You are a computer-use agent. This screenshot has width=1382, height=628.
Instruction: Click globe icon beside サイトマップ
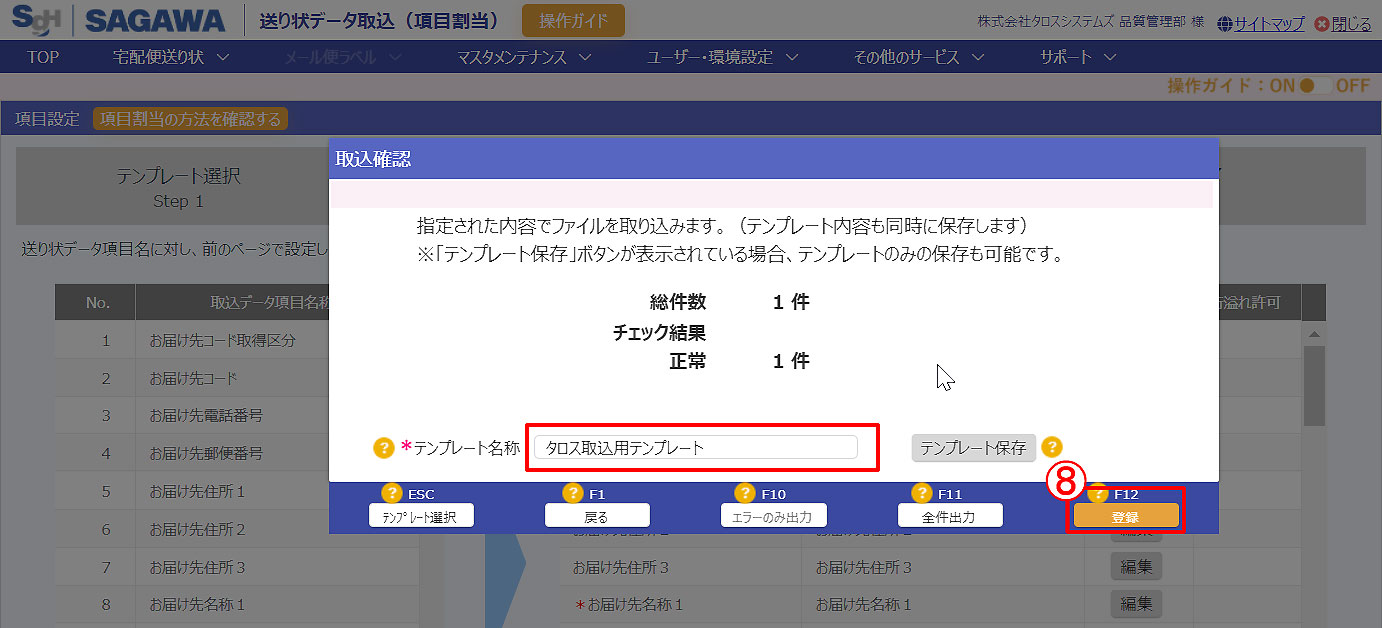pyautogui.click(x=1225, y=24)
